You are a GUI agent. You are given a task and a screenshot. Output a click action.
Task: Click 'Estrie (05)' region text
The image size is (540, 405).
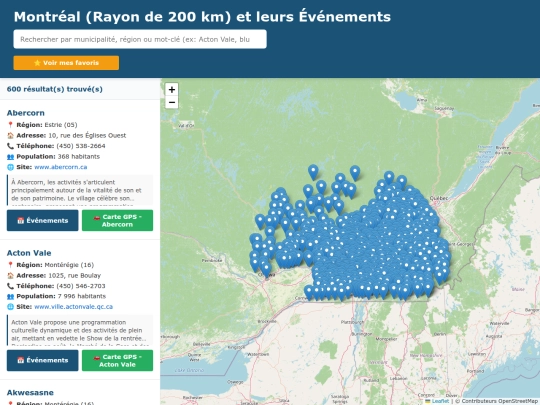click(x=61, y=125)
